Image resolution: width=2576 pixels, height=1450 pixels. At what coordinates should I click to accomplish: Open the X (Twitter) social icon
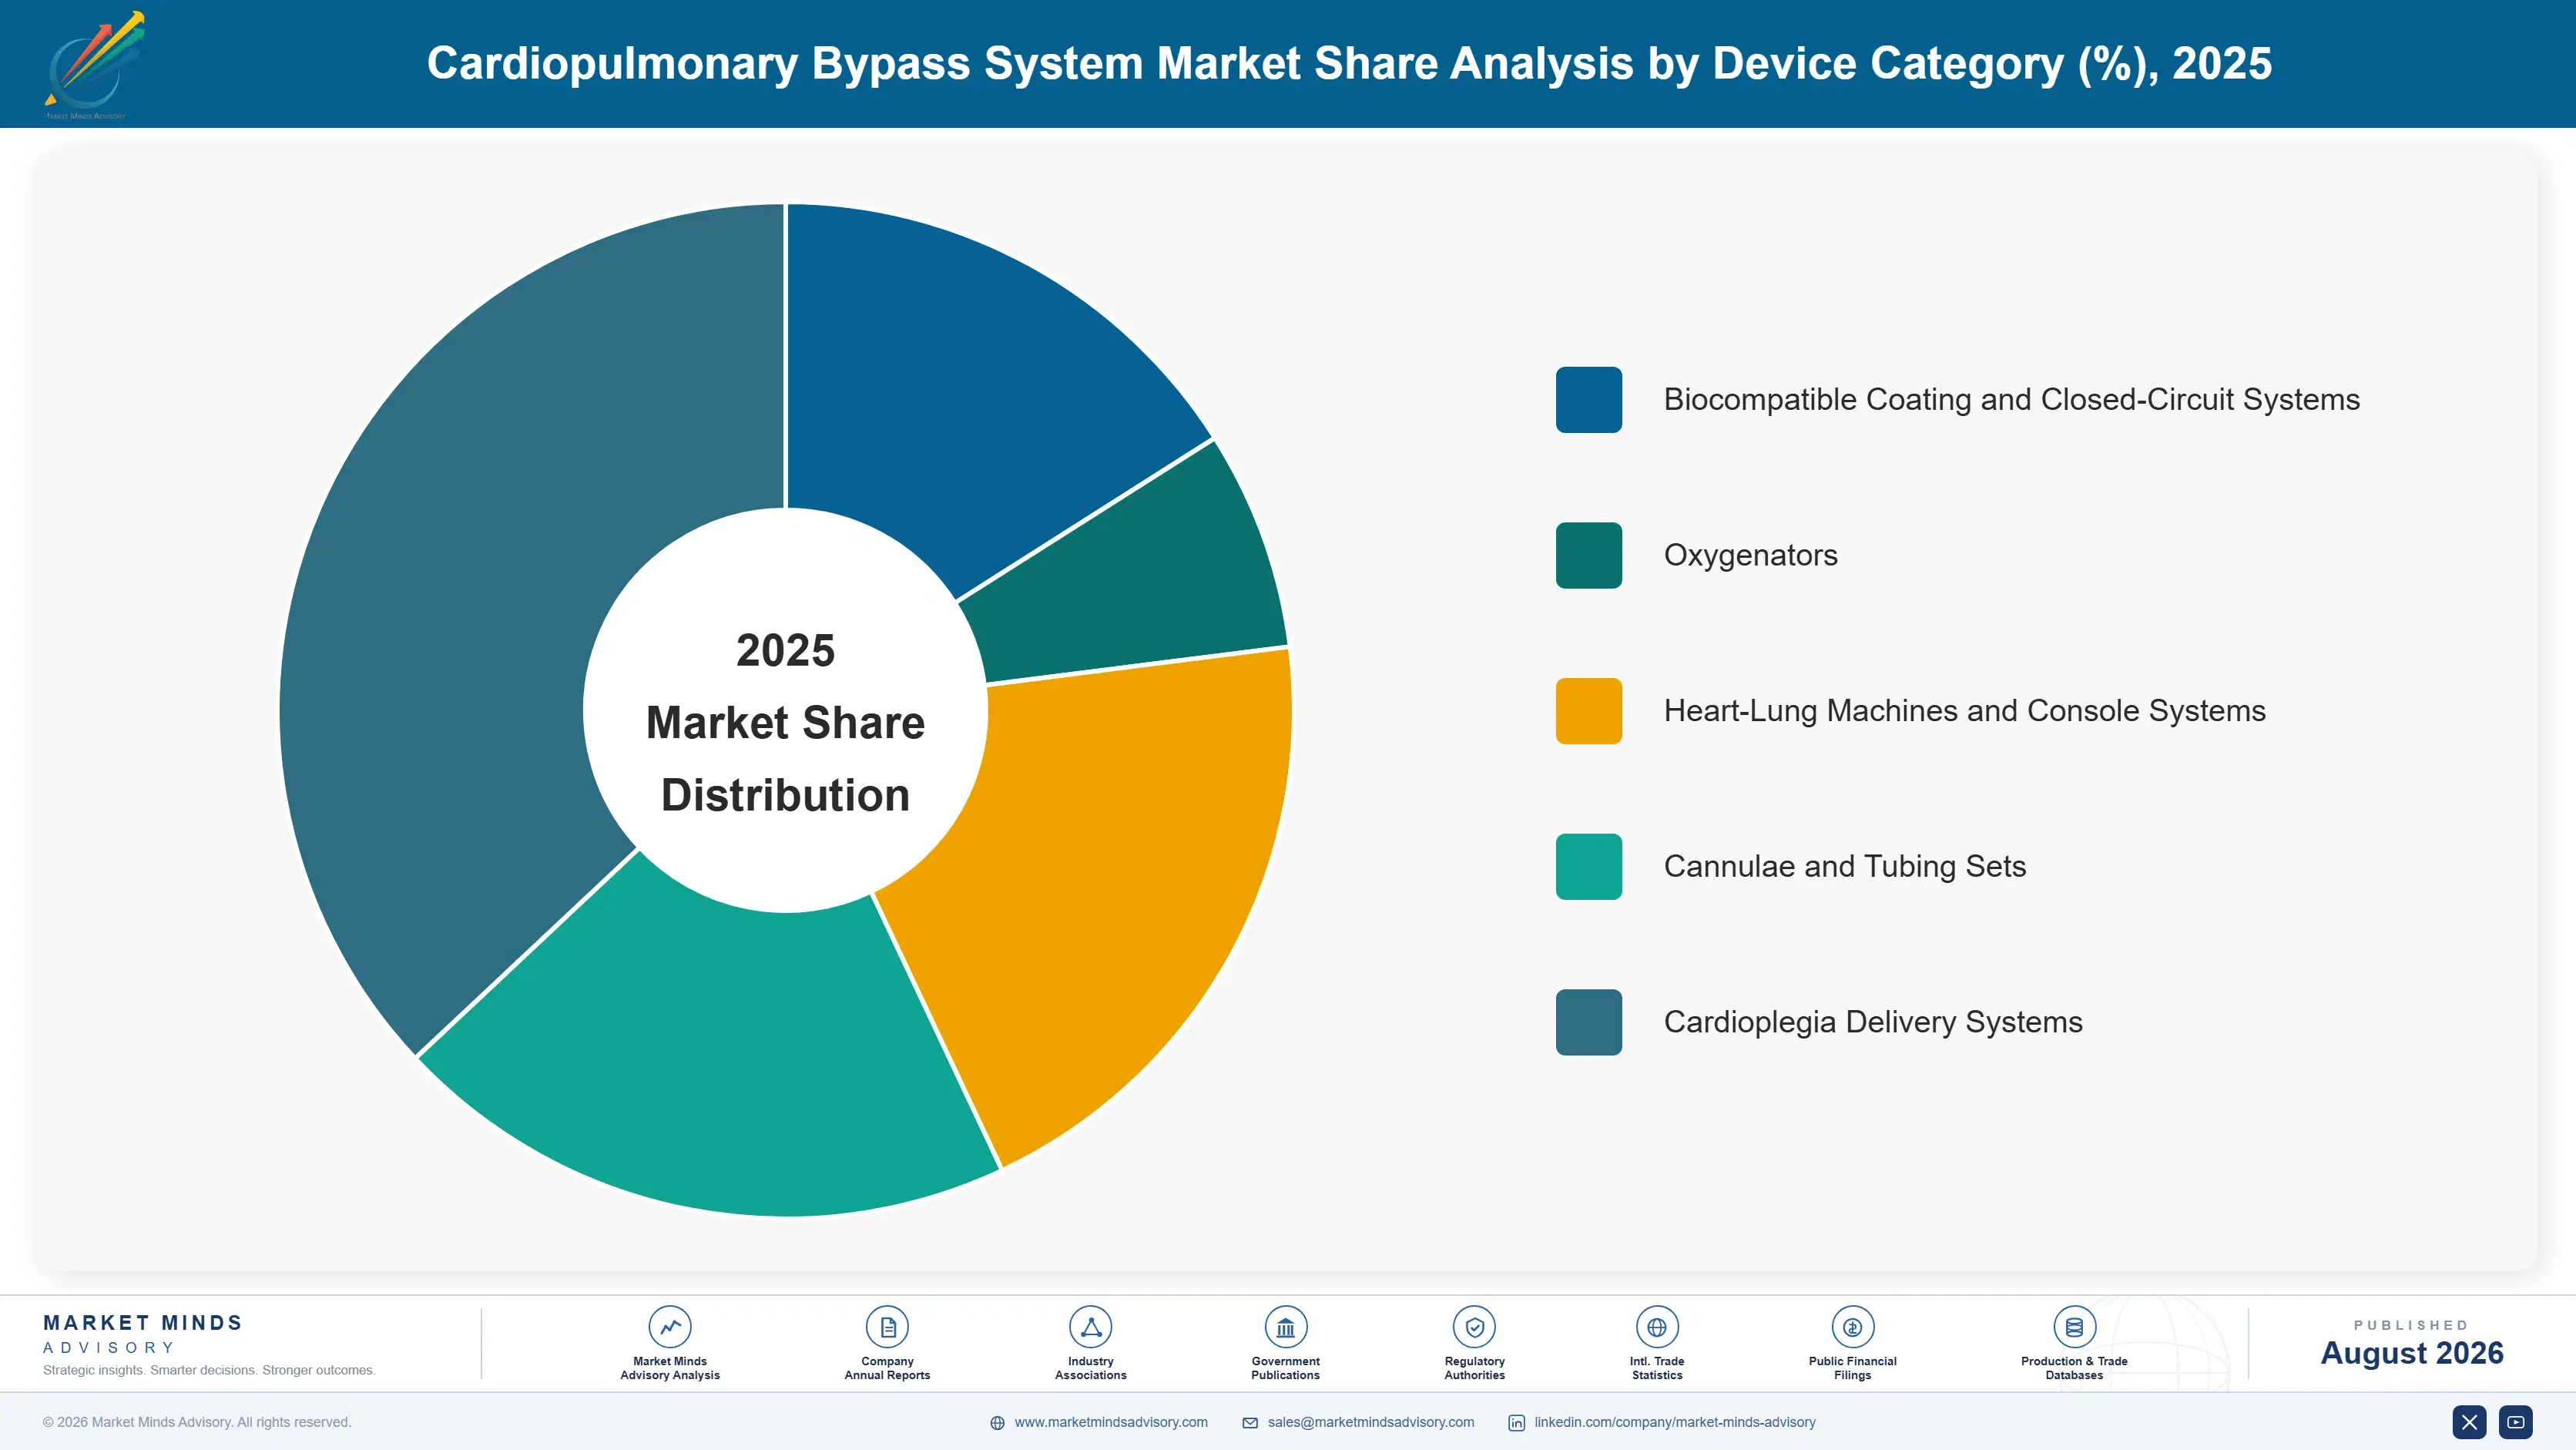(2469, 1422)
